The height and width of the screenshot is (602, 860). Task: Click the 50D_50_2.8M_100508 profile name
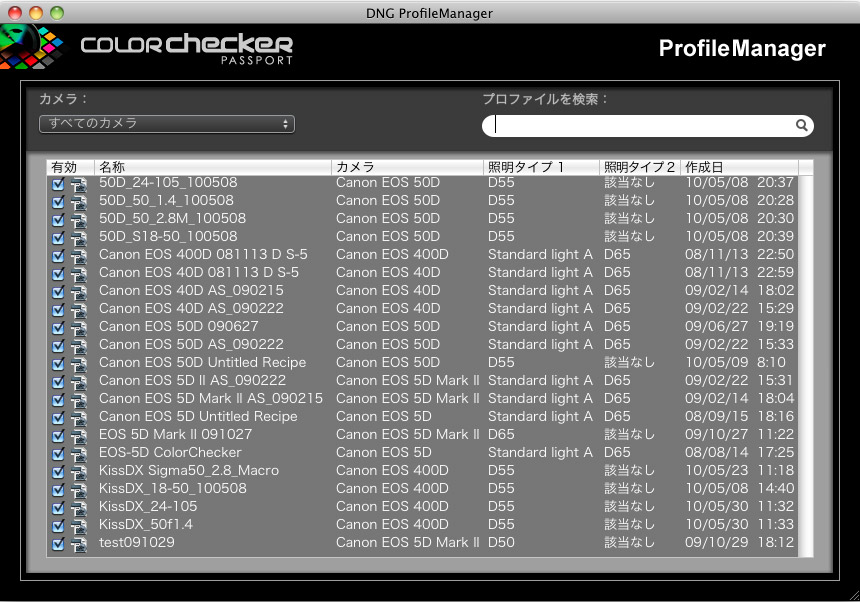(x=172, y=218)
